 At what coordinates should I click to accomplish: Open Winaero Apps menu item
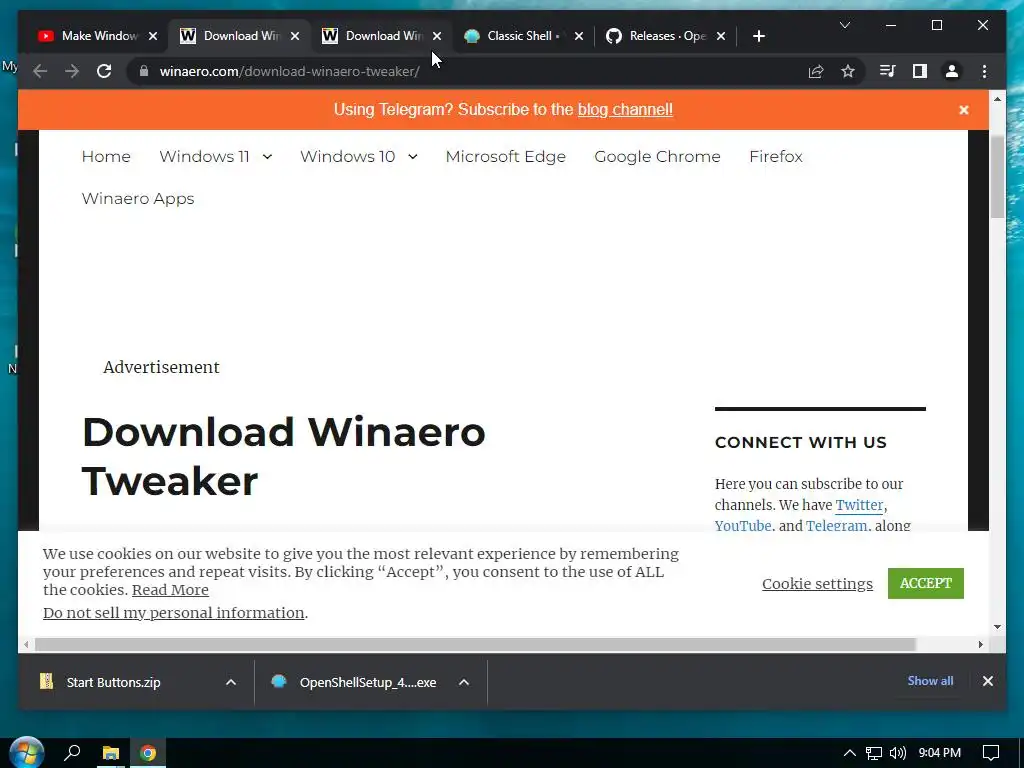pyautogui.click(x=138, y=199)
